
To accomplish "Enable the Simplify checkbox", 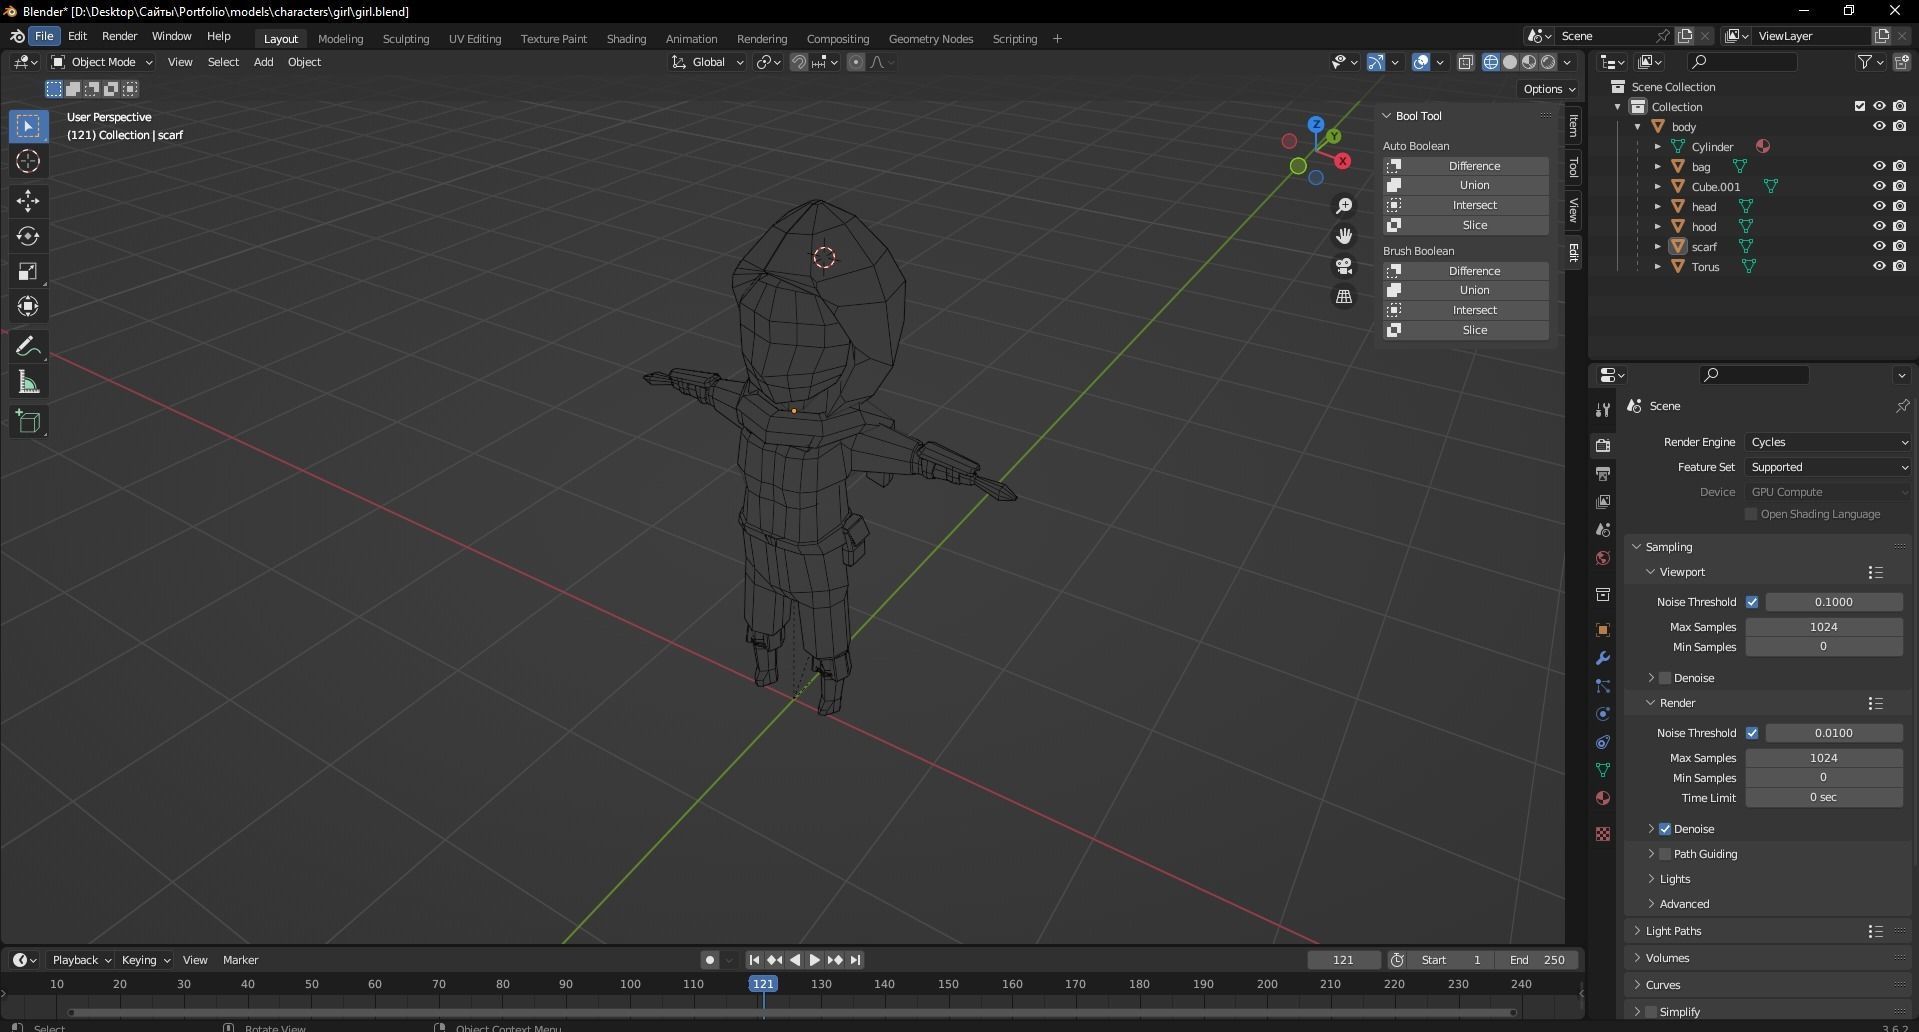I will [x=1651, y=1012].
